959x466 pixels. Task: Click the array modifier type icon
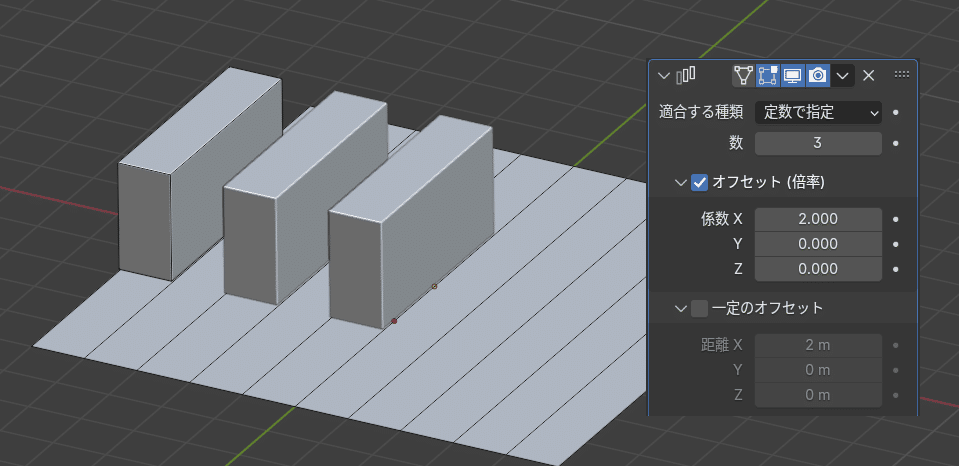(x=686, y=75)
